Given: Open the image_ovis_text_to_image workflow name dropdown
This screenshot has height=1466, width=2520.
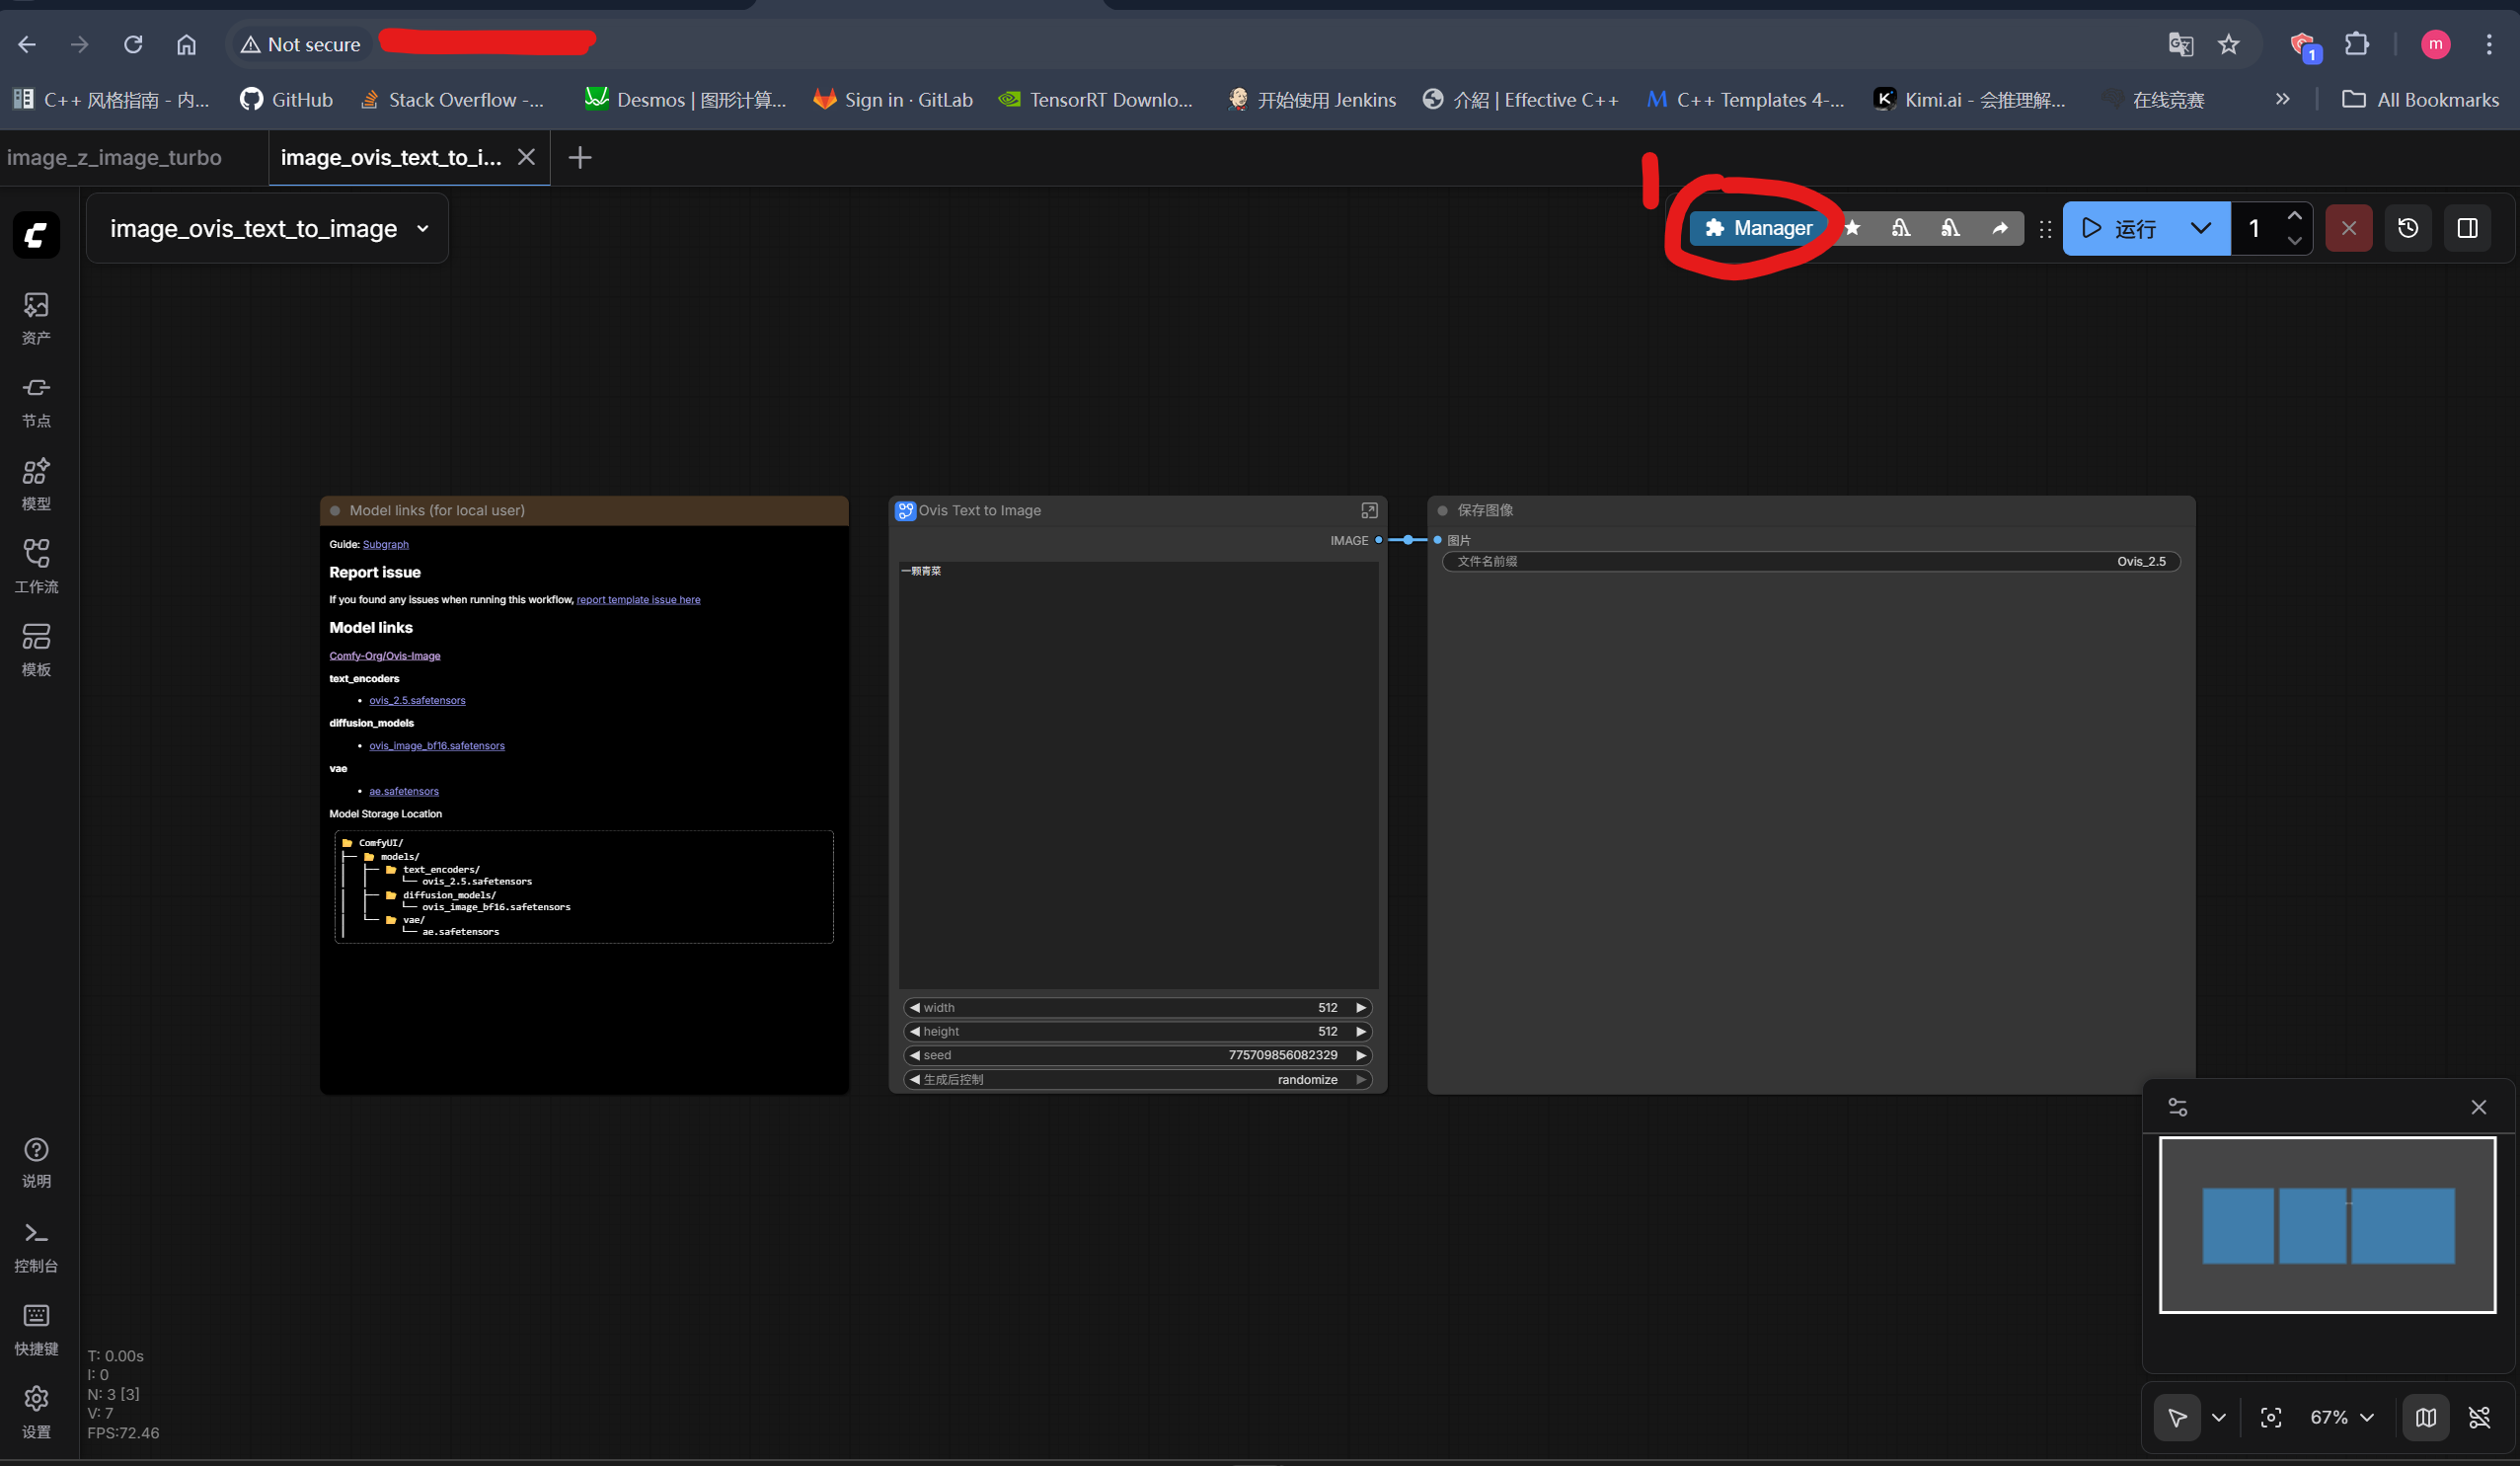Looking at the screenshot, I should (420, 228).
